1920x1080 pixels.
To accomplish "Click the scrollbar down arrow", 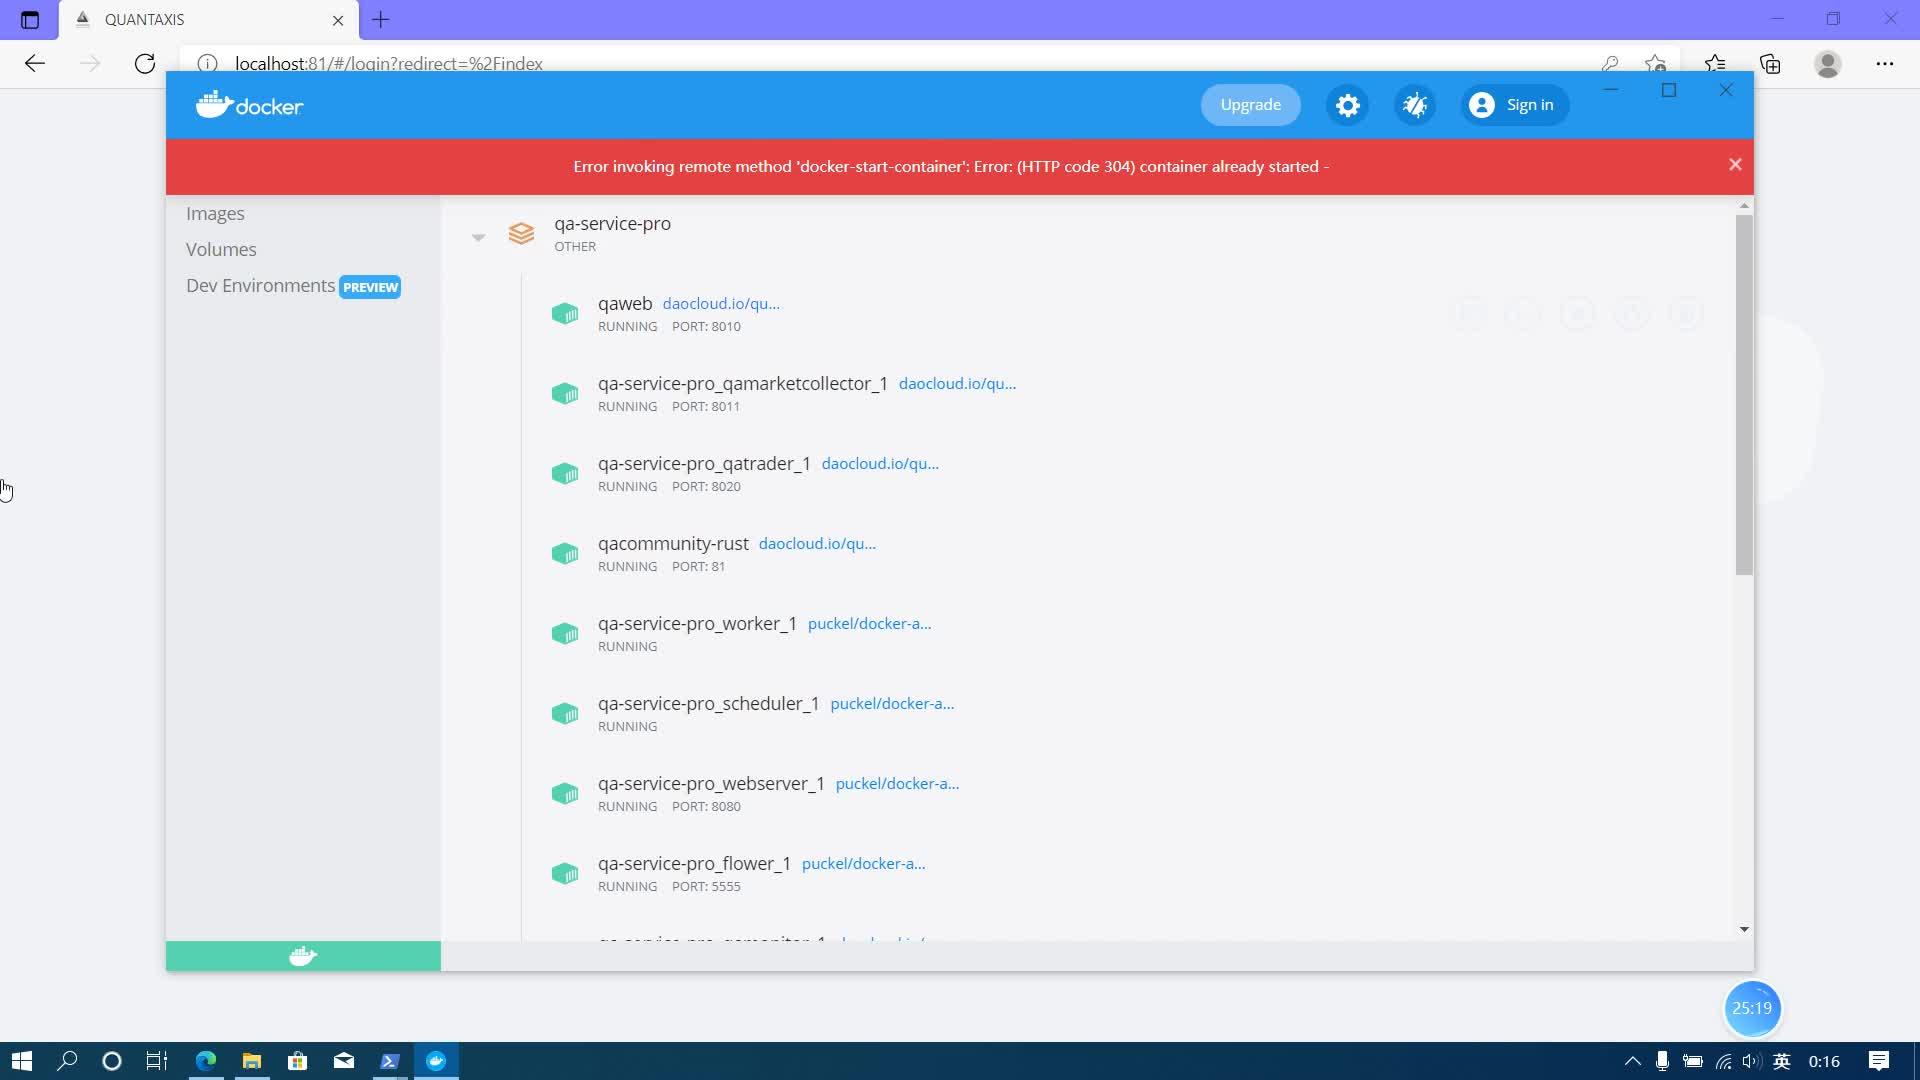I will 1744,929.
